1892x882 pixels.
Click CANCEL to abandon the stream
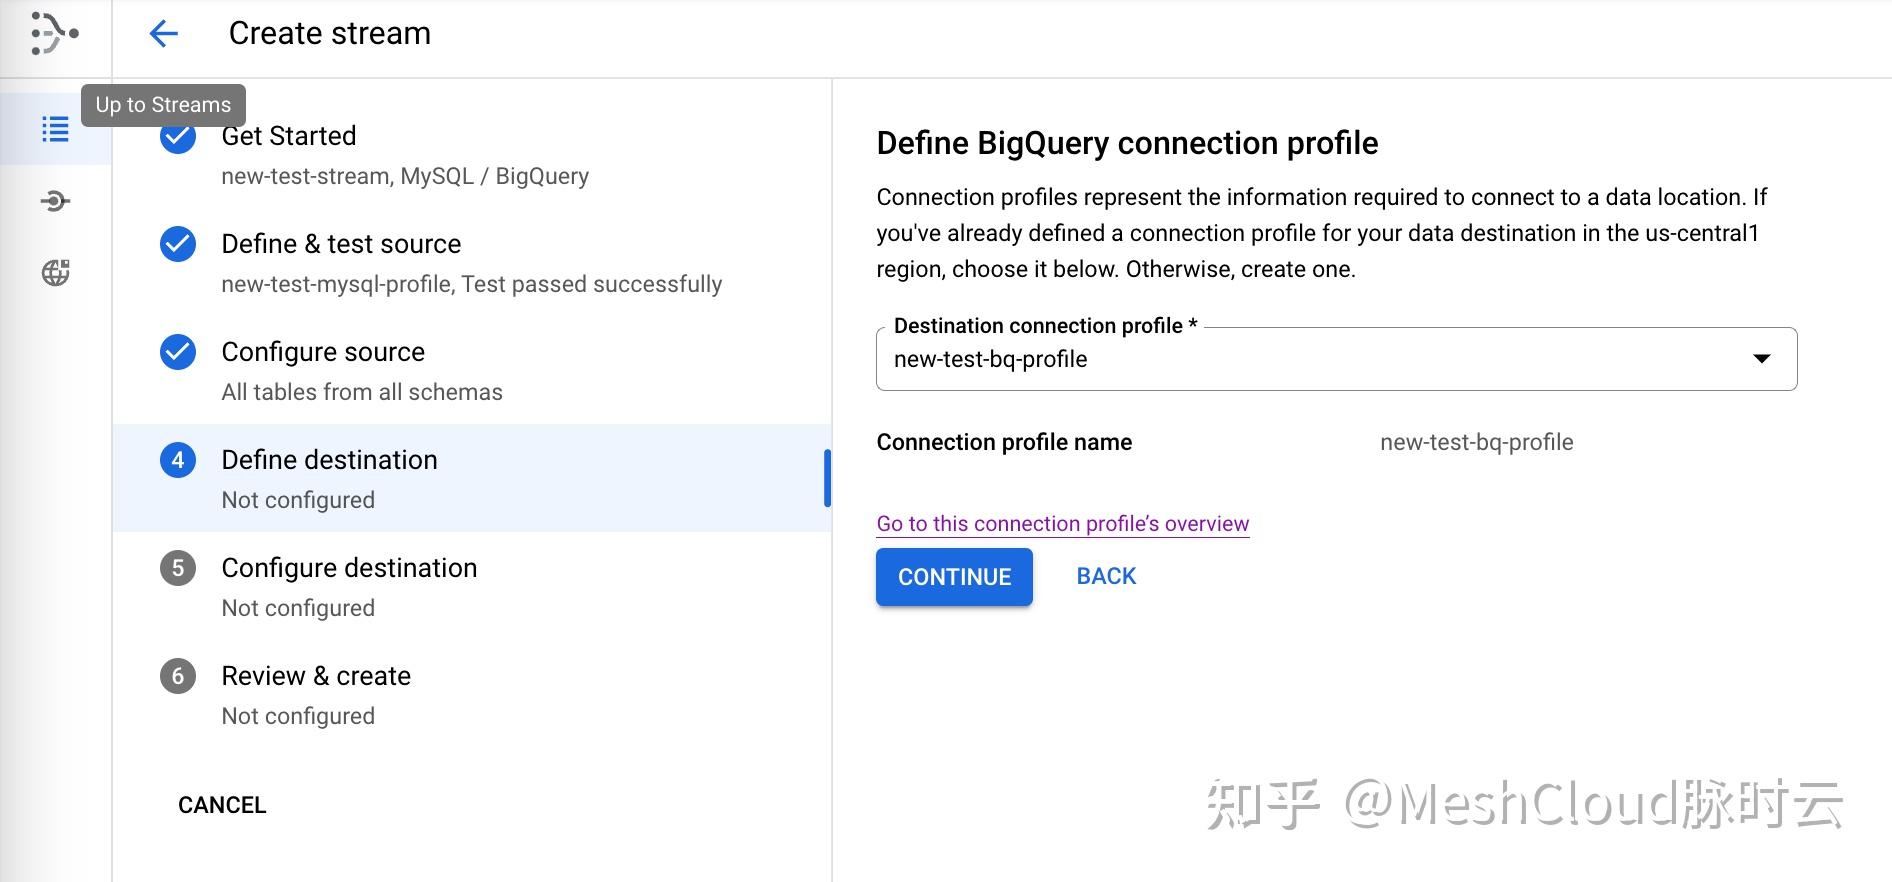pos(222,804)
